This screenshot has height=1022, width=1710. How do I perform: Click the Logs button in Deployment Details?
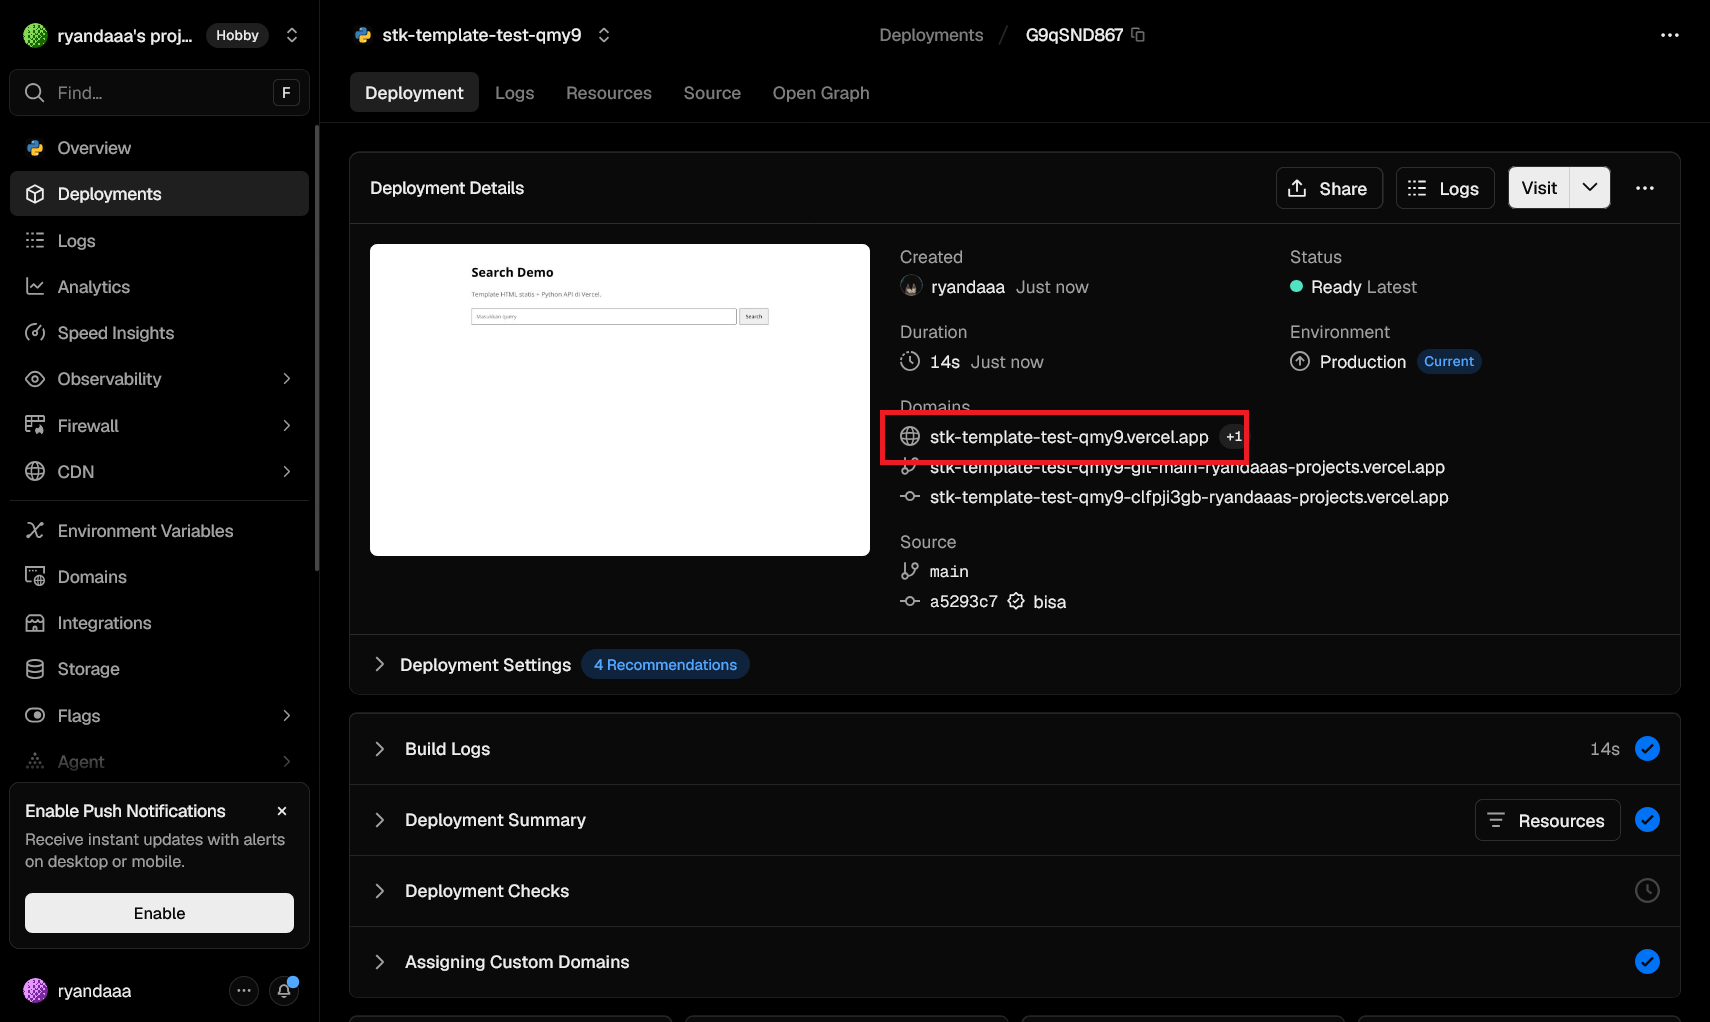click(x=1445, y=188)
